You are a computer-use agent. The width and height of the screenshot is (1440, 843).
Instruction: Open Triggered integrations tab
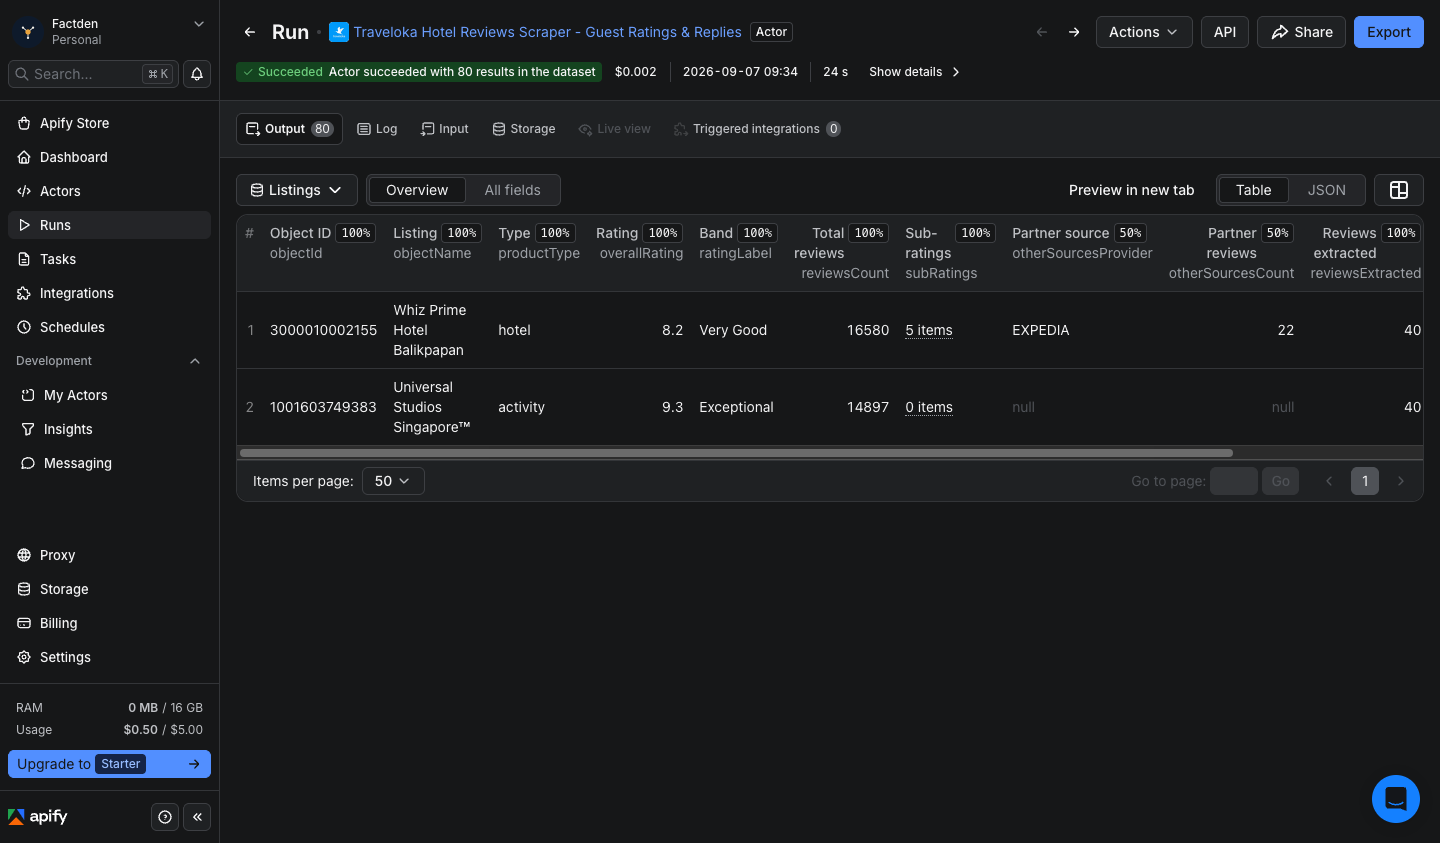point(757,129)
